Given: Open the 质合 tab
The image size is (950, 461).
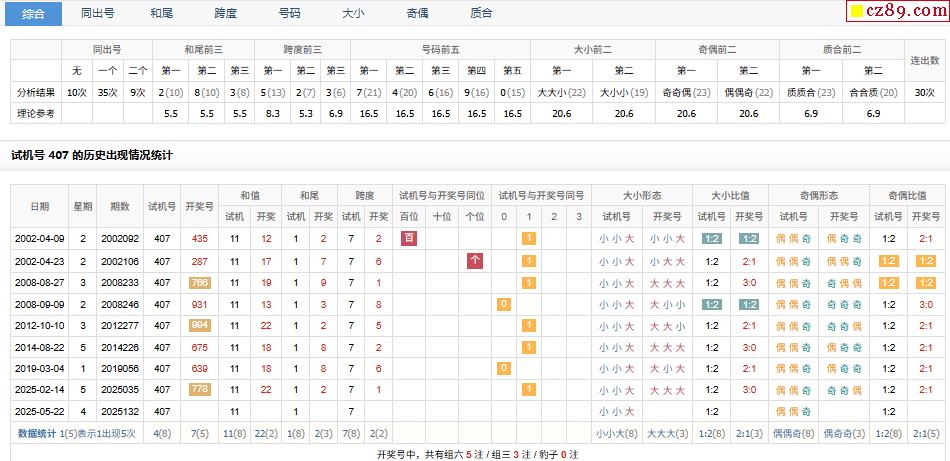Looking at the screenshot, I should pos(481,13).
